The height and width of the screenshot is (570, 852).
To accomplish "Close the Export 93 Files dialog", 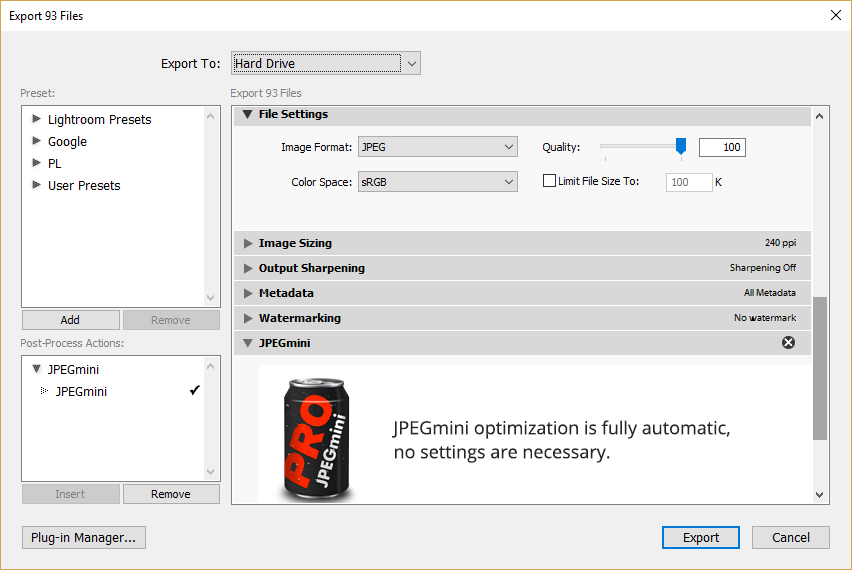I will coord(836,15).
